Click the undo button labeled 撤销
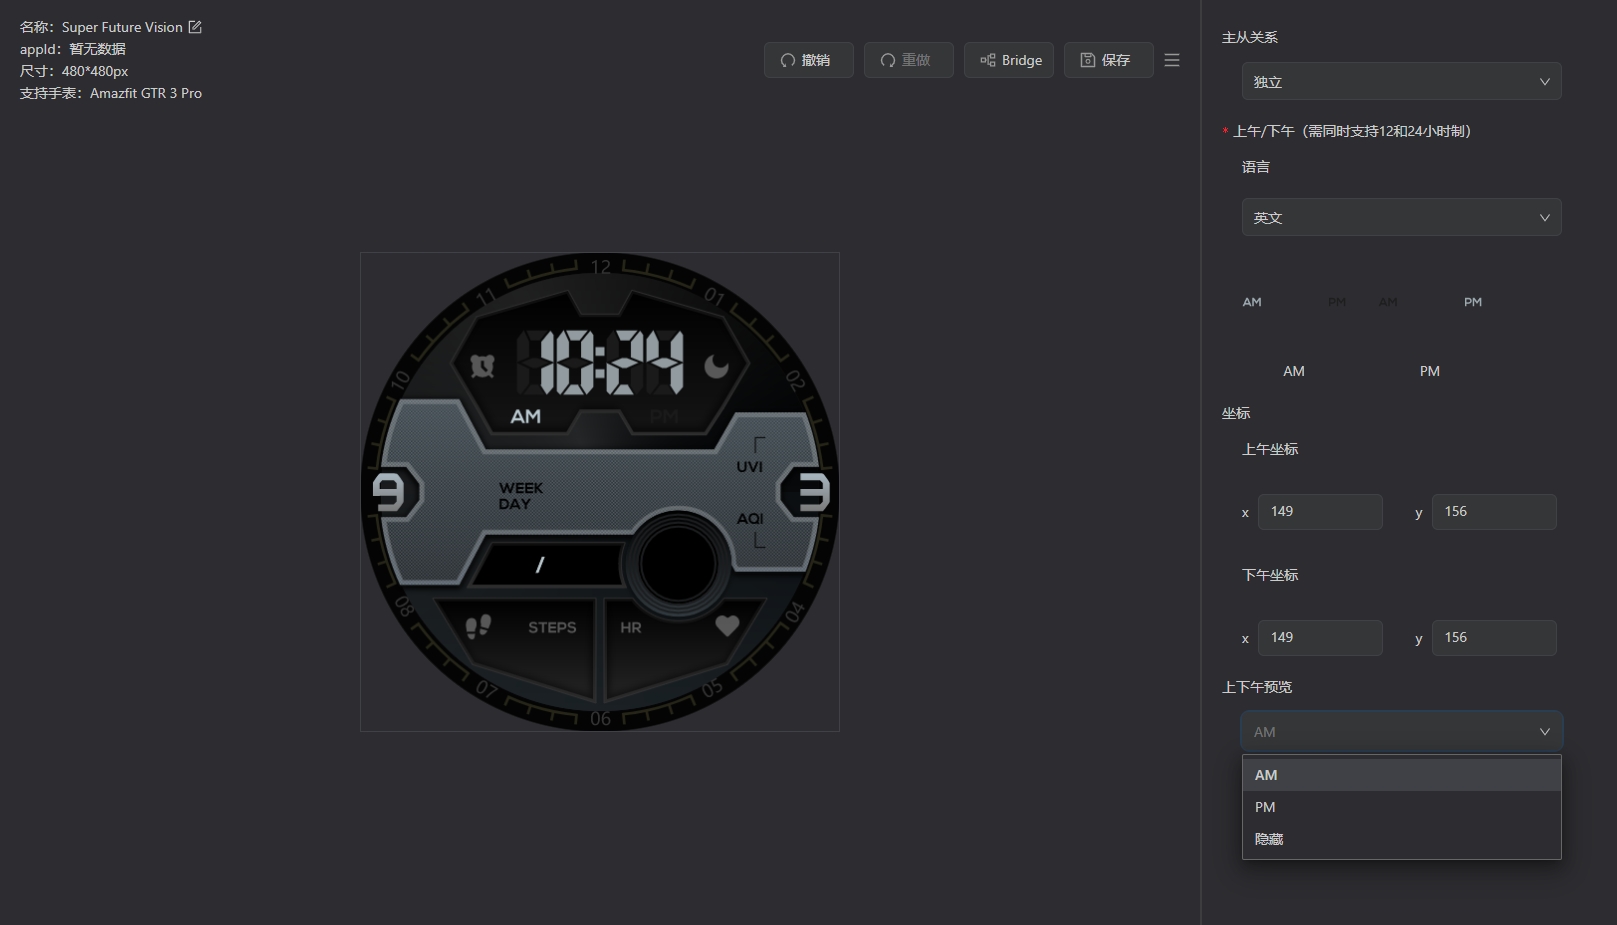Screen dimensions: 1617x925 (808, 60)
